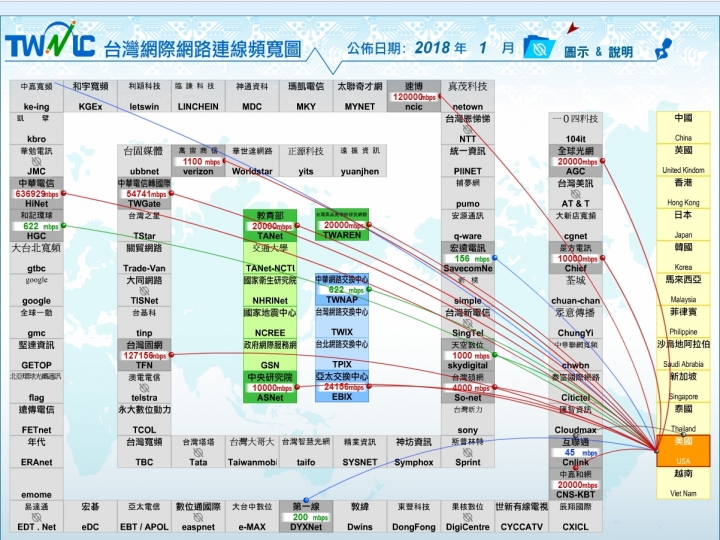The width and height of the screenshot is (720, 540).
Task: Select the Hong Kong country box
Action: point(683,192)
